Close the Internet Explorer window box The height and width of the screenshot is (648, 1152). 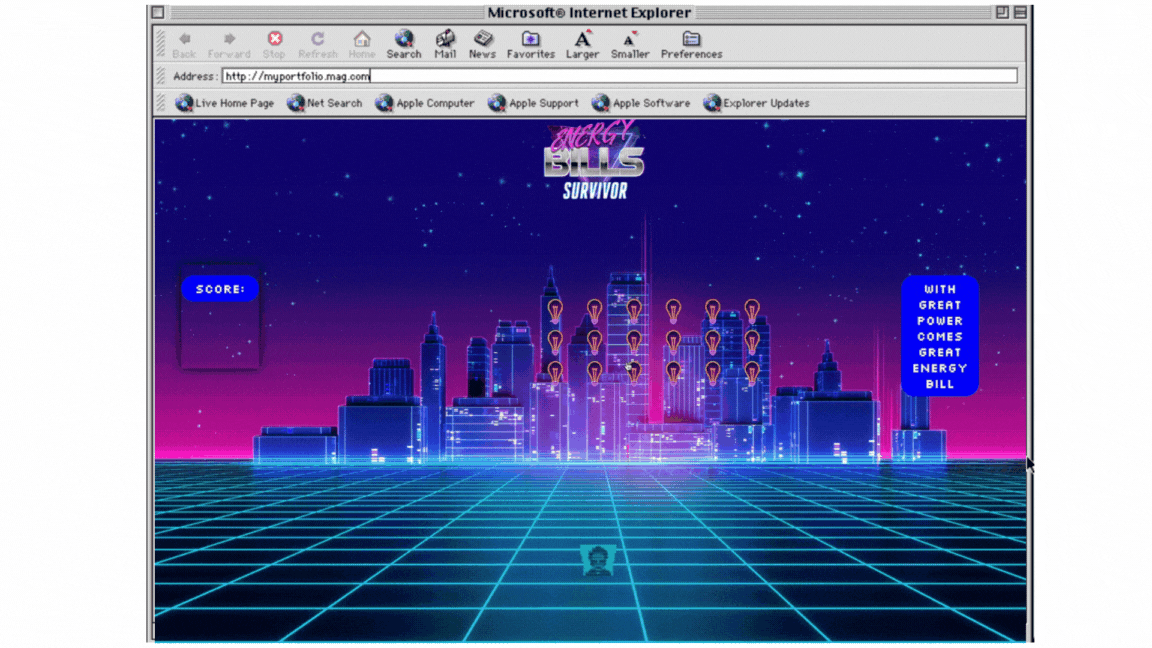[x=158, y=12]
